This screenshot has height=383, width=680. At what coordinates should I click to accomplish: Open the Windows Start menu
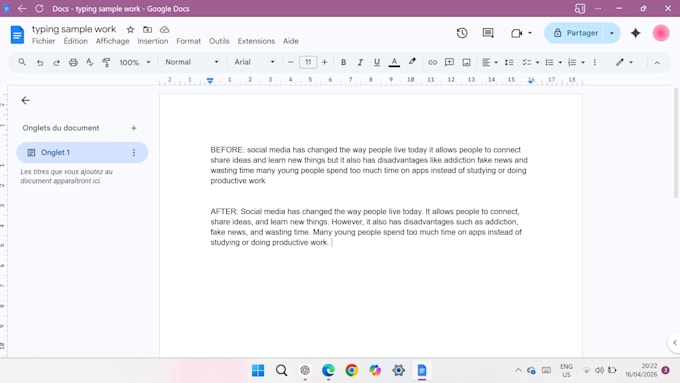click(258, 370)
